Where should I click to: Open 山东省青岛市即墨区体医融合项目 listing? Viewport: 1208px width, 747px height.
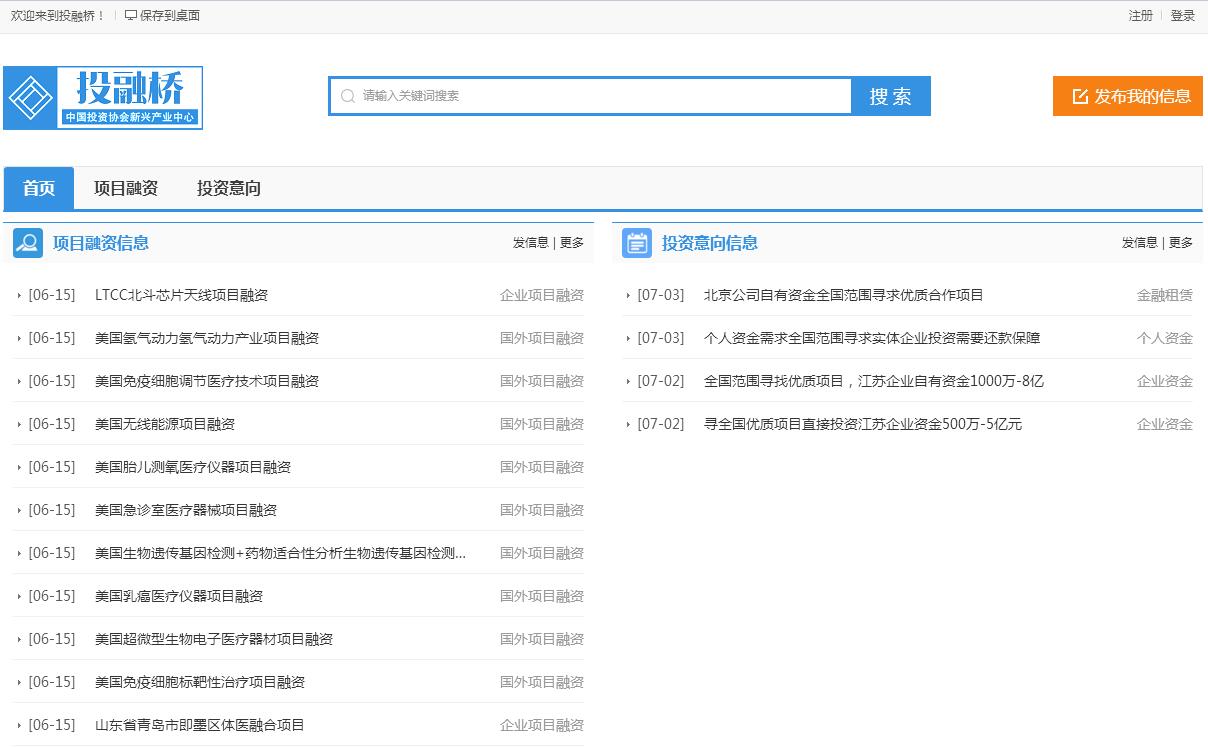(200, 725)
